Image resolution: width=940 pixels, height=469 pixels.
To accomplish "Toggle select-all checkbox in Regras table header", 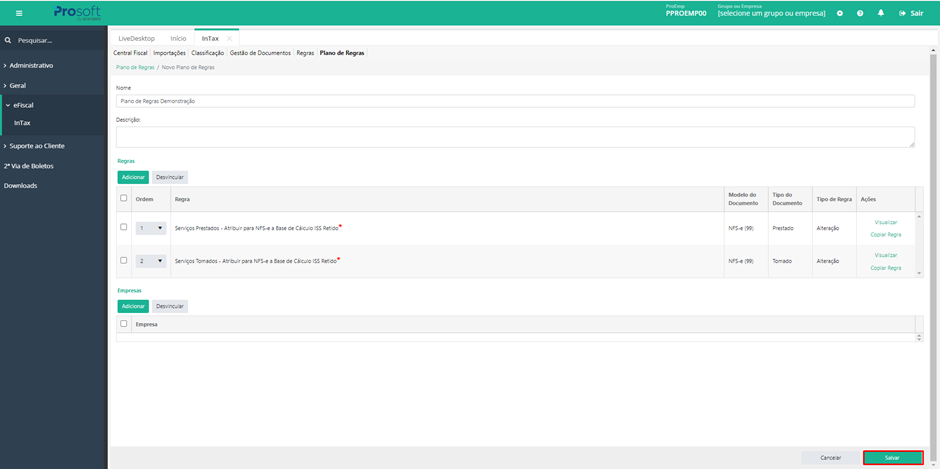I will tap(123, 198).
